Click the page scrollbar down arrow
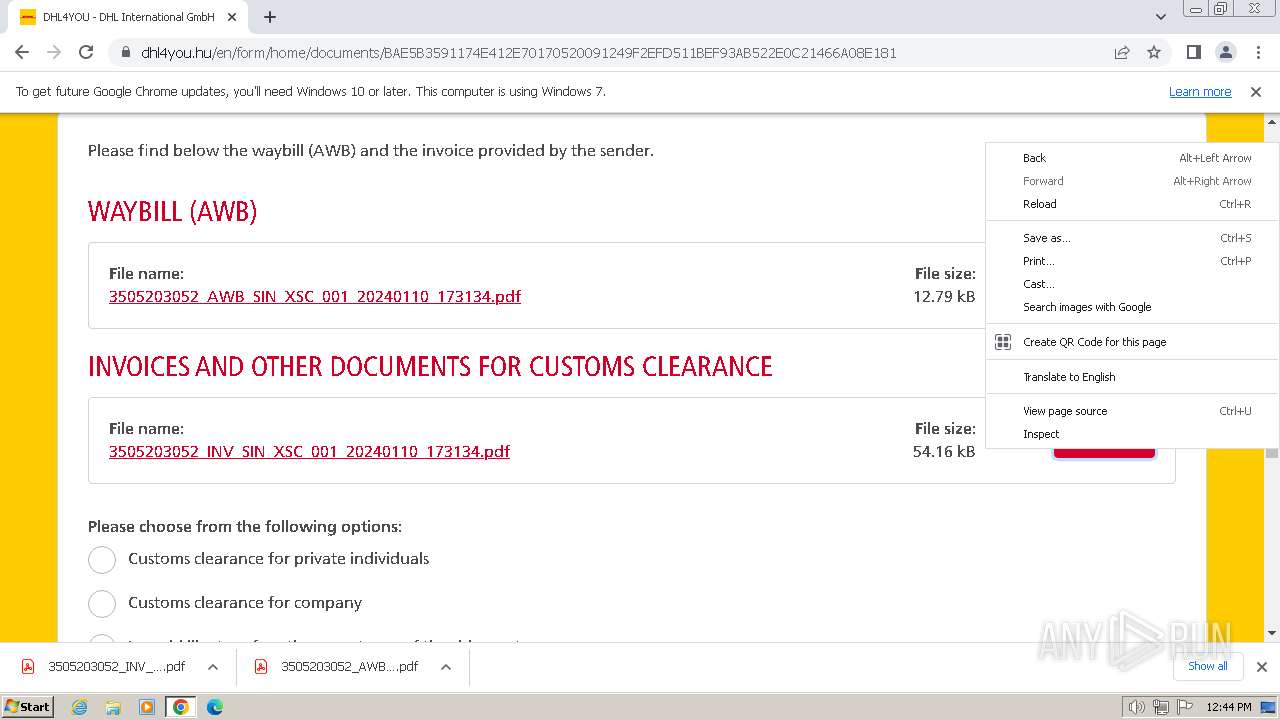Image resolution: width=1280 pixels, height=720 pixels. [1272, 633]
